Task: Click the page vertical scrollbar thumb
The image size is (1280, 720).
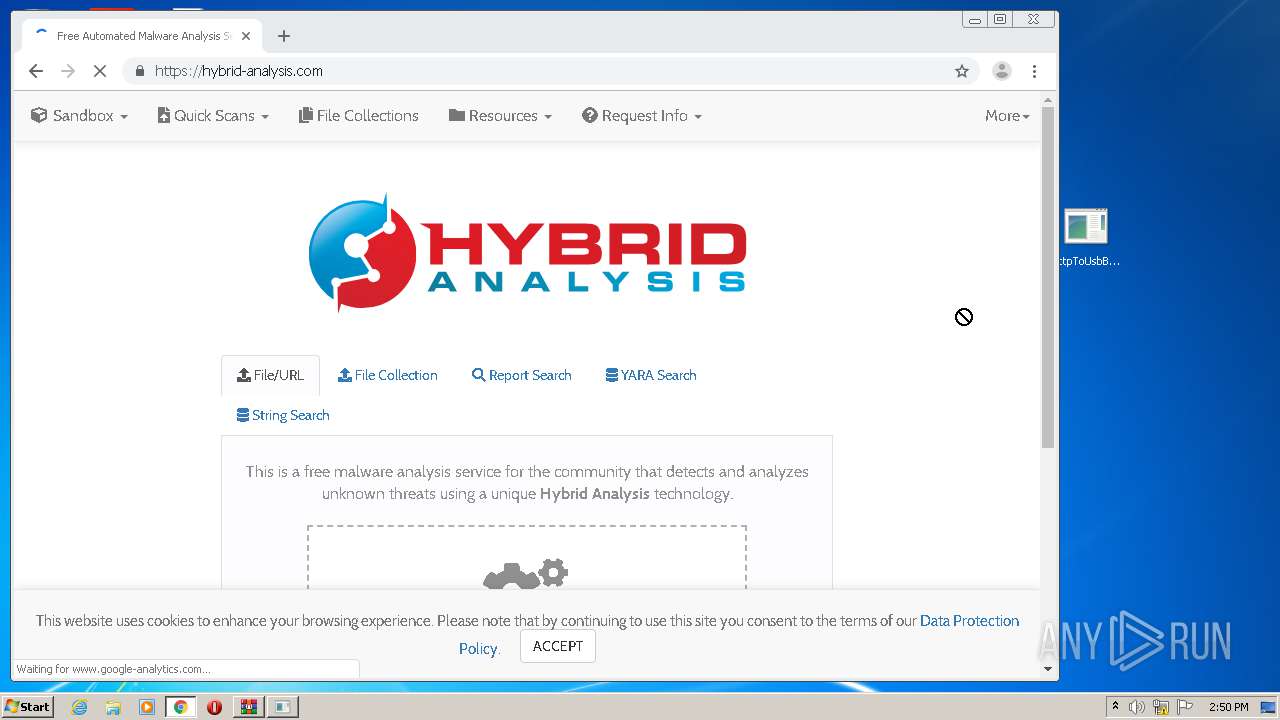Action: [x=1048, y=276]
